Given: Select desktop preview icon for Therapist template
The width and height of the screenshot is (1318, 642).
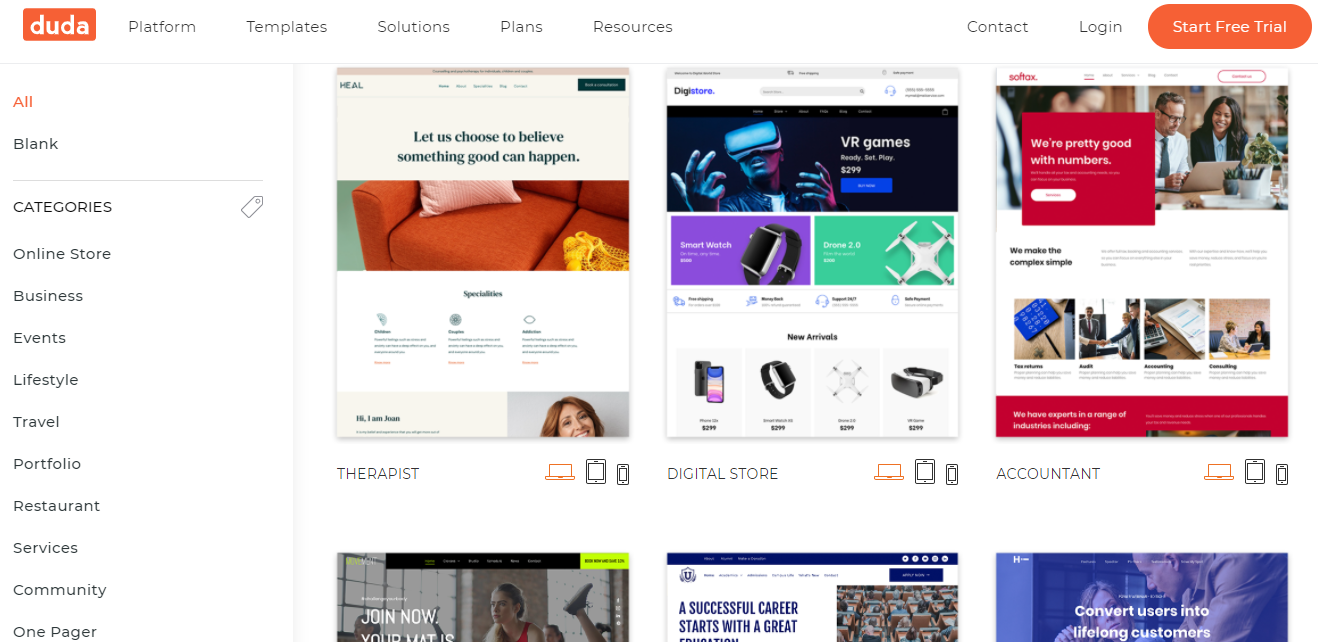Looking at the screenshot, I should click(560, 473).
